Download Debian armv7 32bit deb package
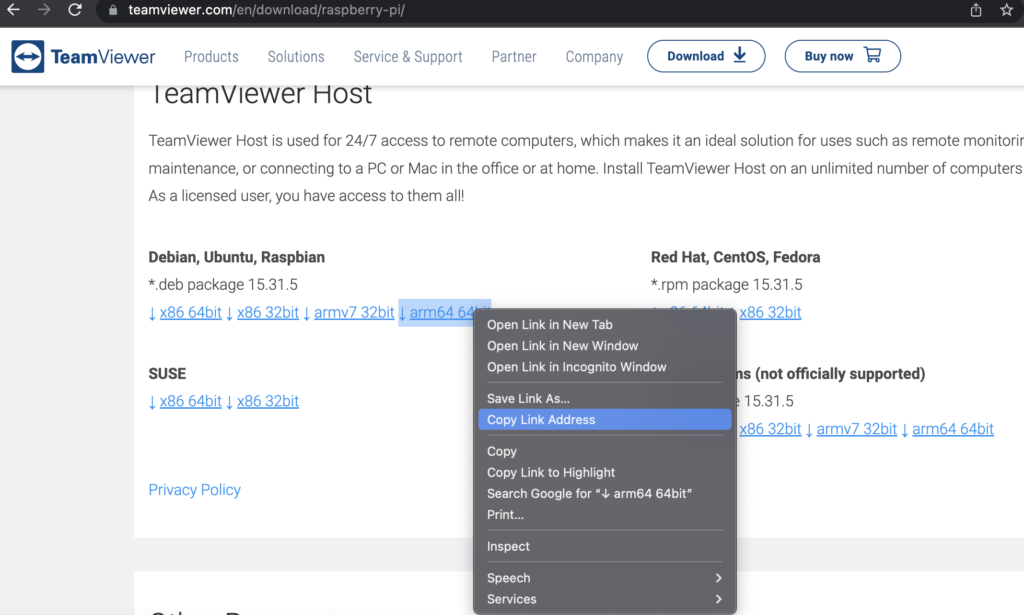Viewport: 1024px width, 615px height. click(354, 313)
